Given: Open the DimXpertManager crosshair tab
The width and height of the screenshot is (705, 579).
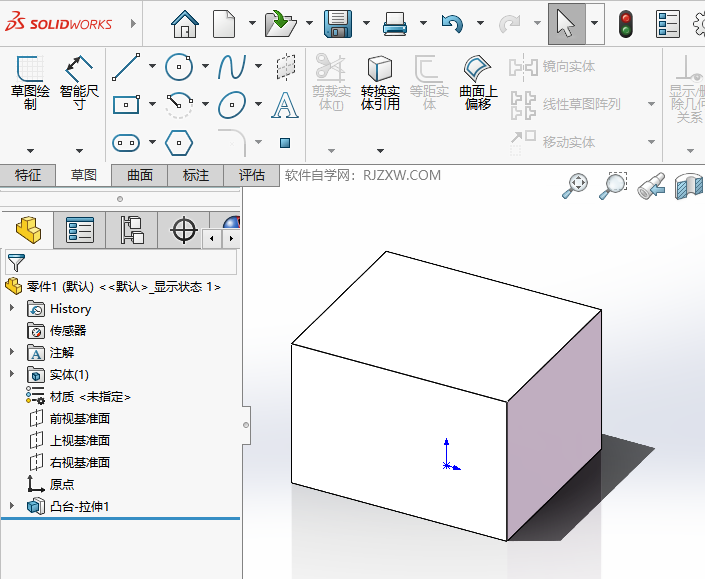Looking at the screenshot, I should coord(183,230).
